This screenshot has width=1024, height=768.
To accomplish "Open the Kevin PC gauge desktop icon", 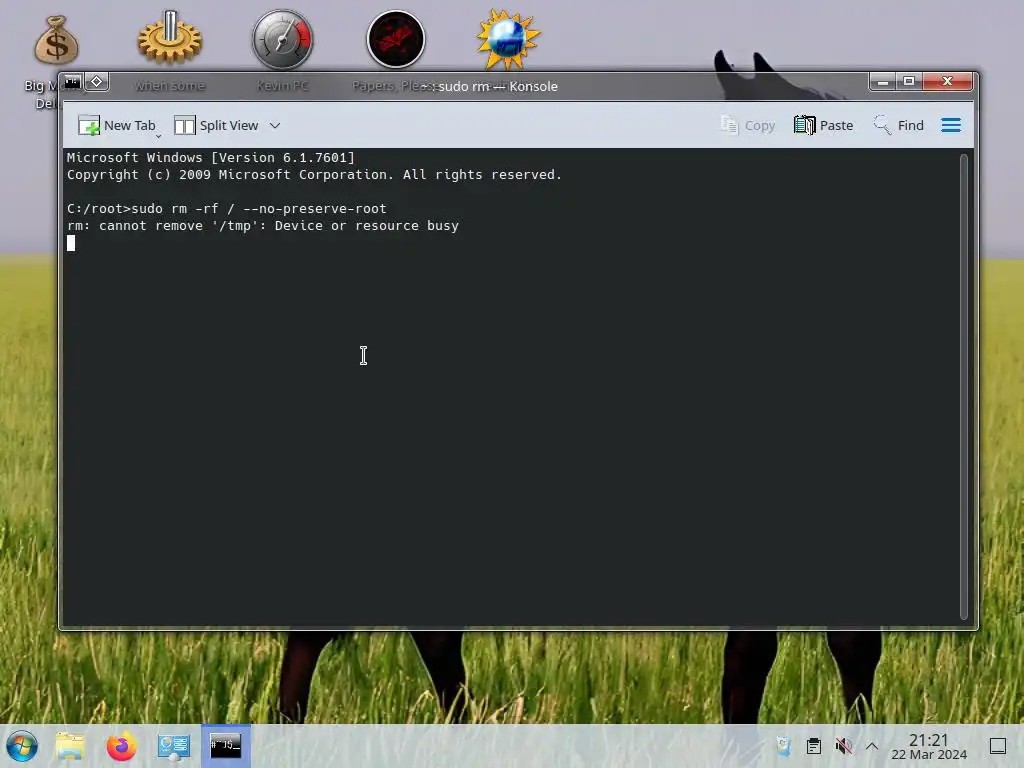I will (x=283, y=39).
